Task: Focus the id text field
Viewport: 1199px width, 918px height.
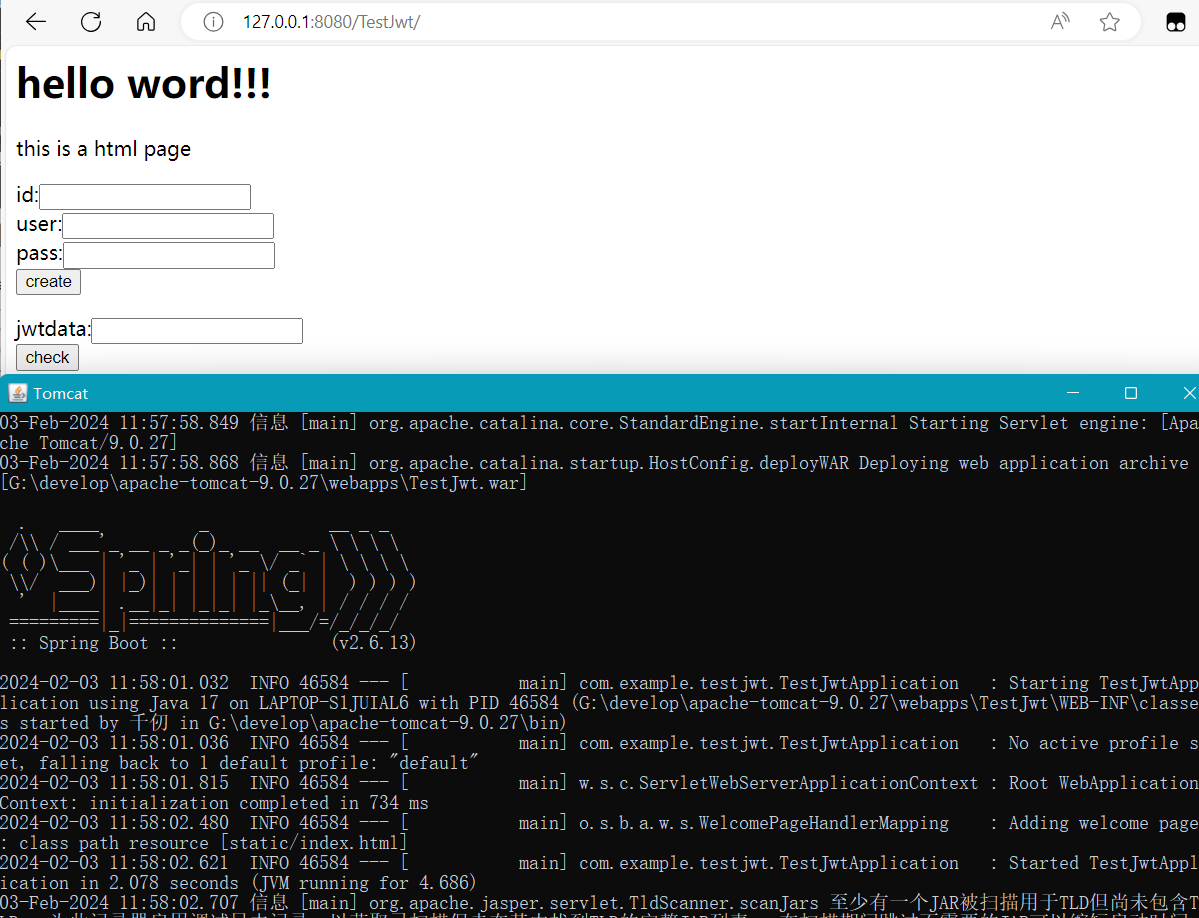Action: pos(144,197)
